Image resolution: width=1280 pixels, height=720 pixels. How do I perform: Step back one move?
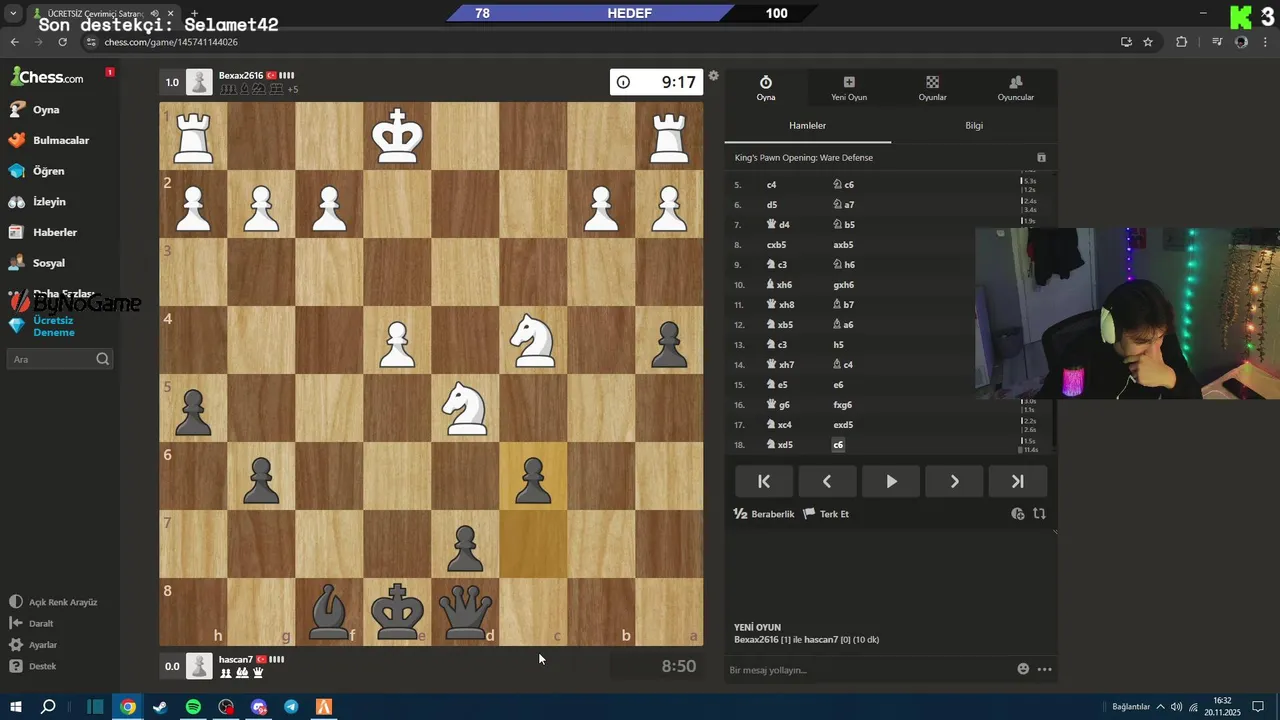point(827,481)
